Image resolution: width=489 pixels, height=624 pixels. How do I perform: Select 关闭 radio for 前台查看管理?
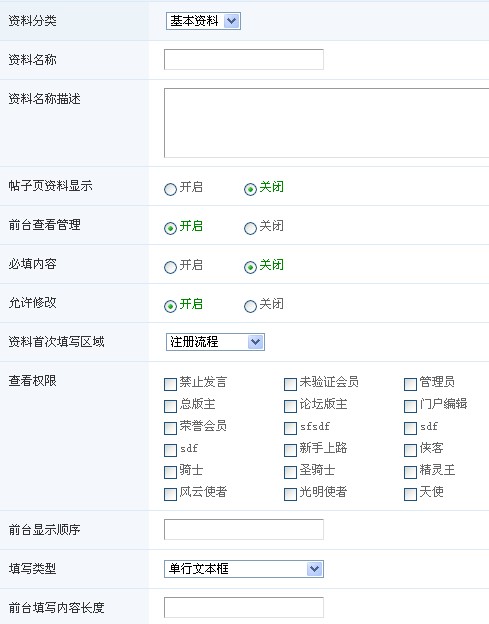coord(250,228)
